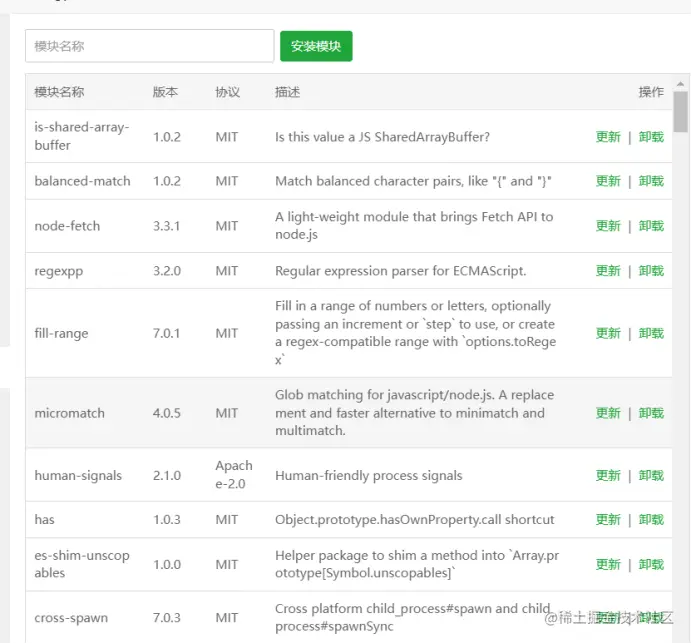The height and width of the screenshot is (644, 692).
Task: Select the micromatch module name
Action: (x=69, y=413)
